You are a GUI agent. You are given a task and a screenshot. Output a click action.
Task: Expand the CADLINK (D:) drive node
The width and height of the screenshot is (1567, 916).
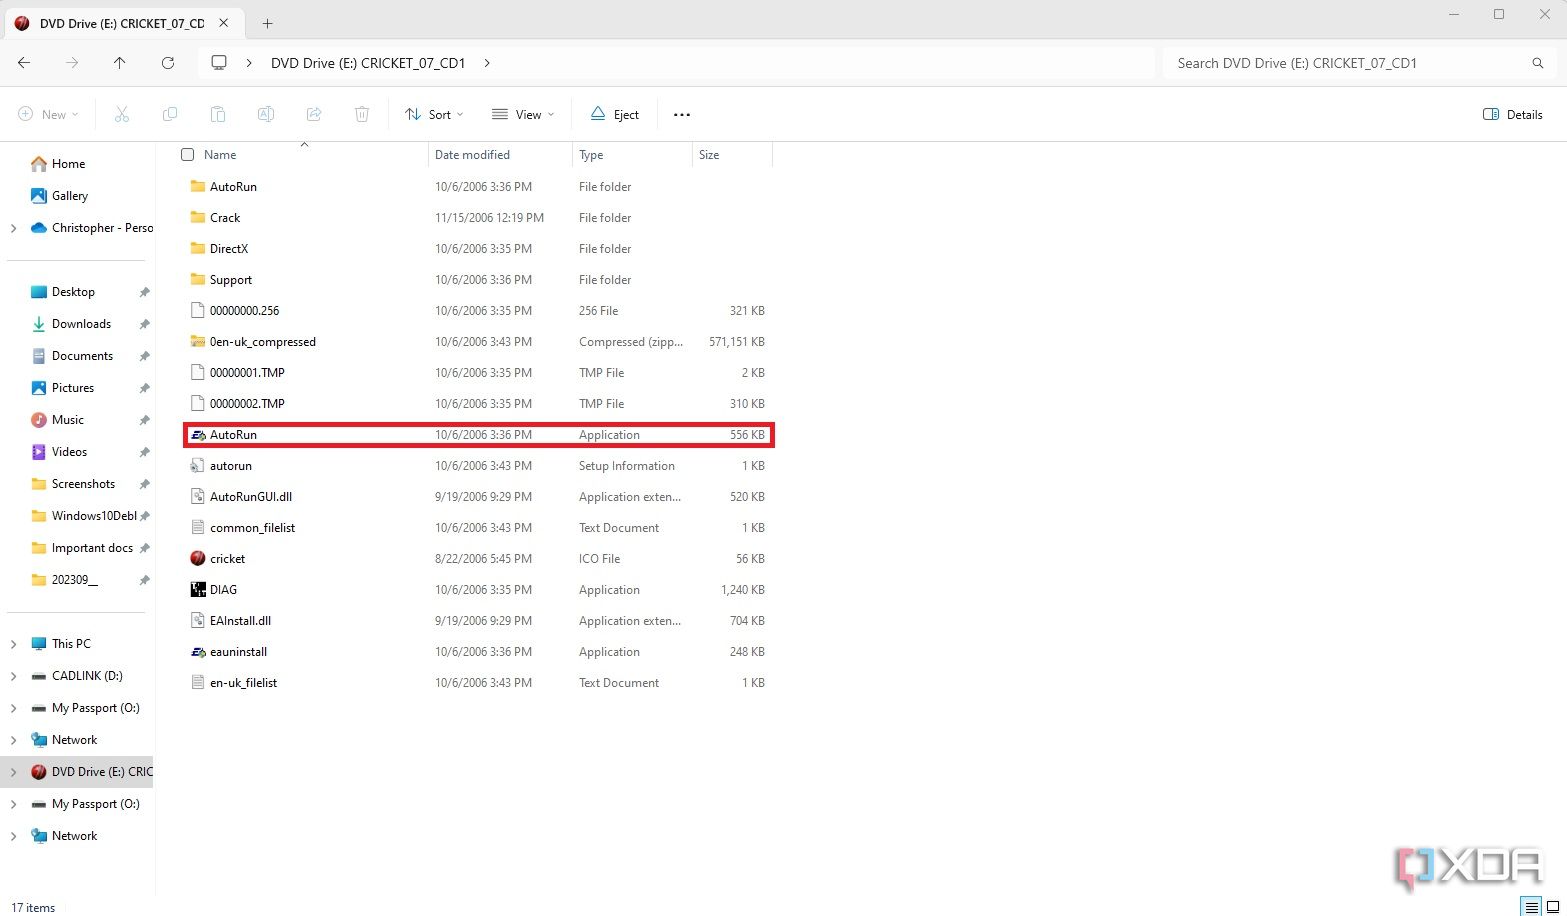(x=13, y=676)
